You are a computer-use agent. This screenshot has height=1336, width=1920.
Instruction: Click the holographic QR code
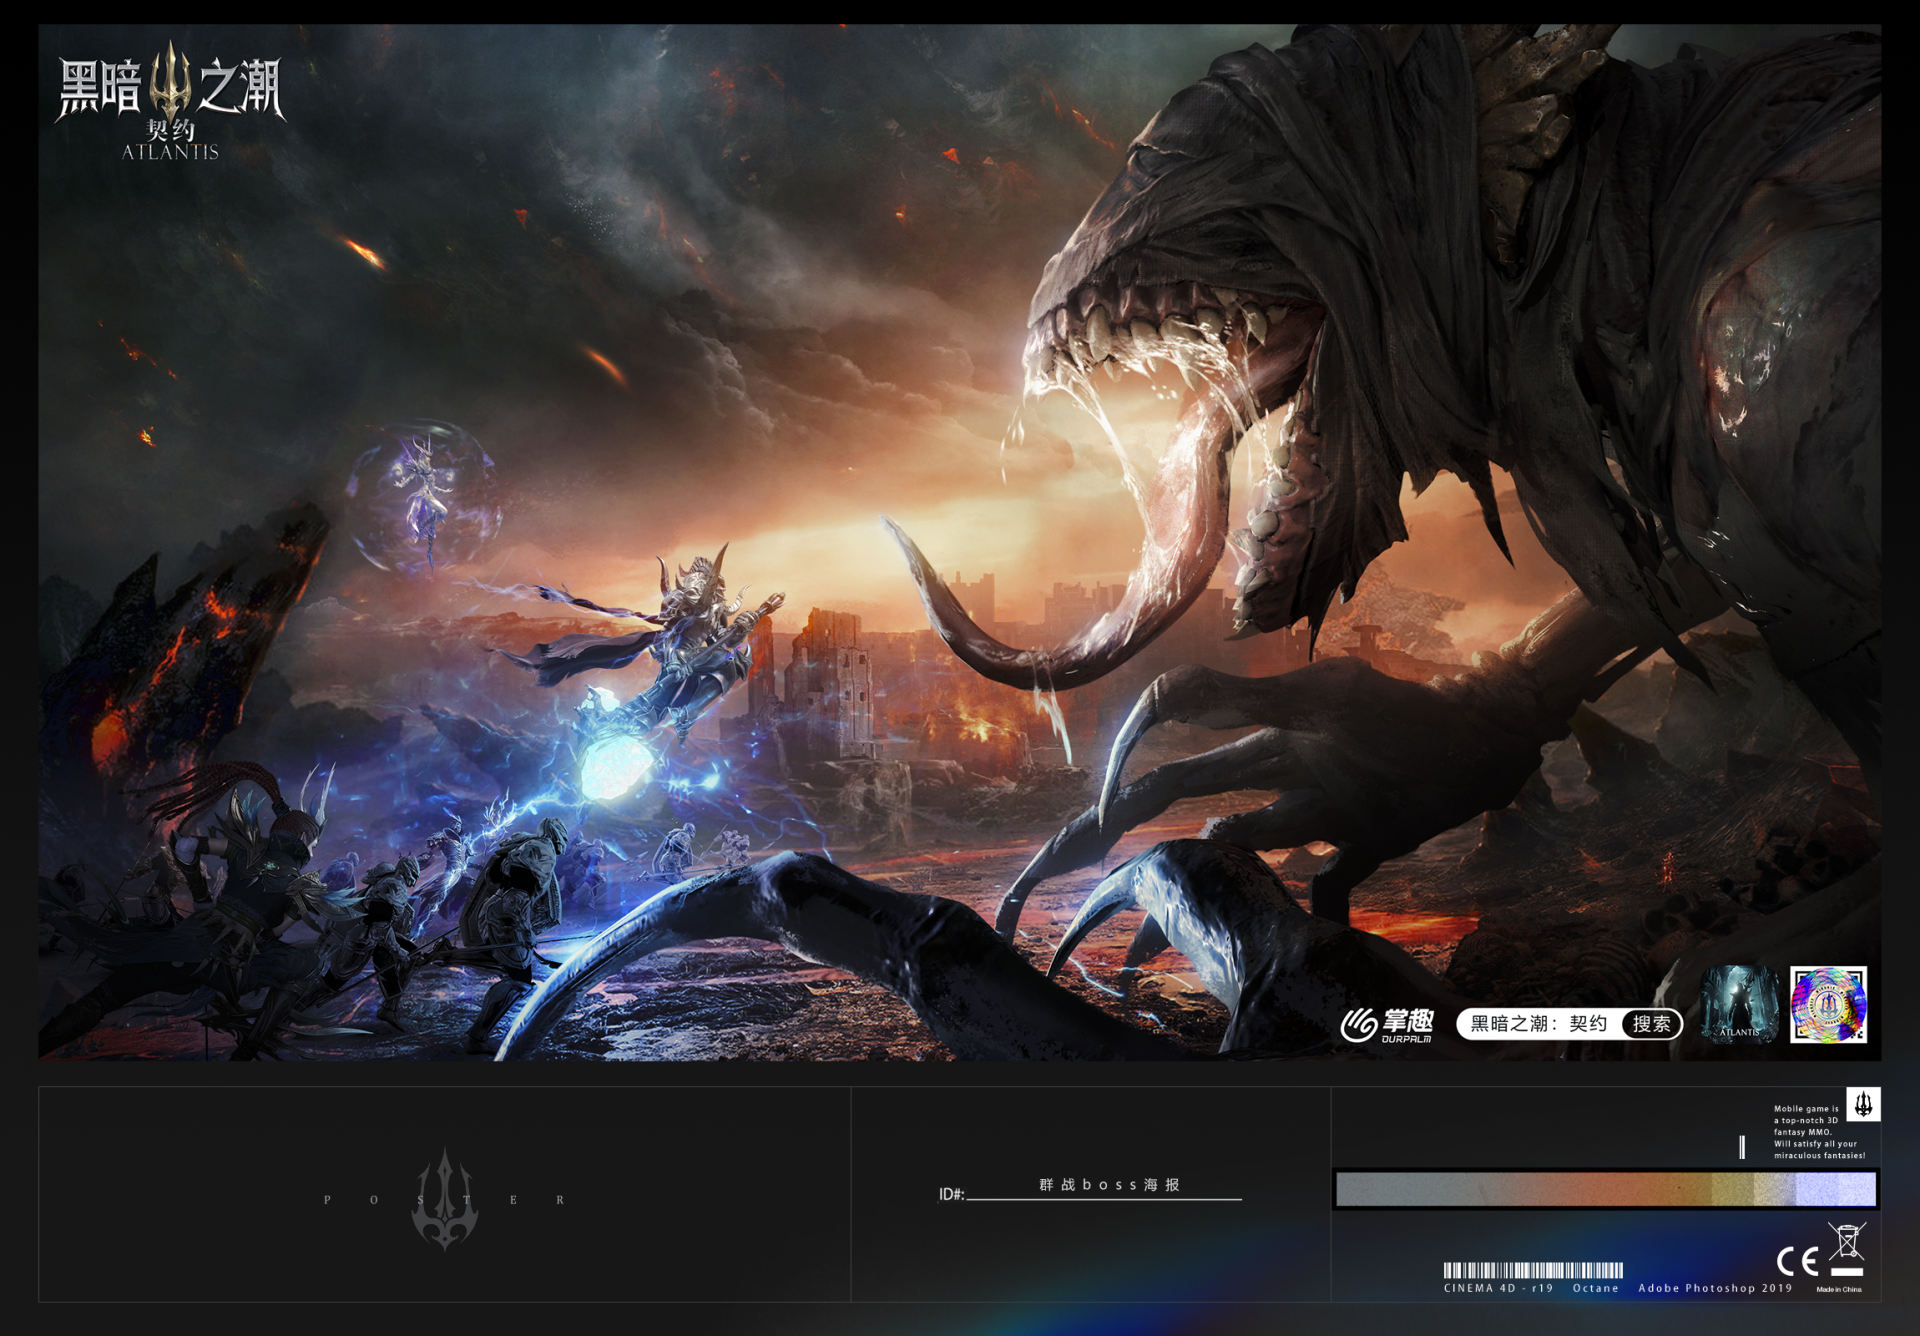click(1828, 1005)
